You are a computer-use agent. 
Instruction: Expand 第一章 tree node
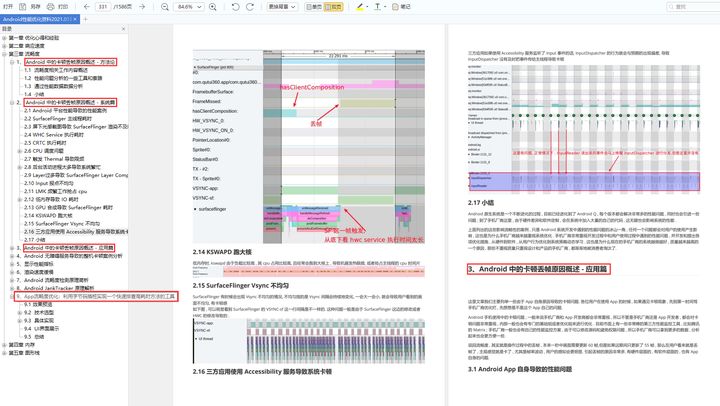point(4,38)
